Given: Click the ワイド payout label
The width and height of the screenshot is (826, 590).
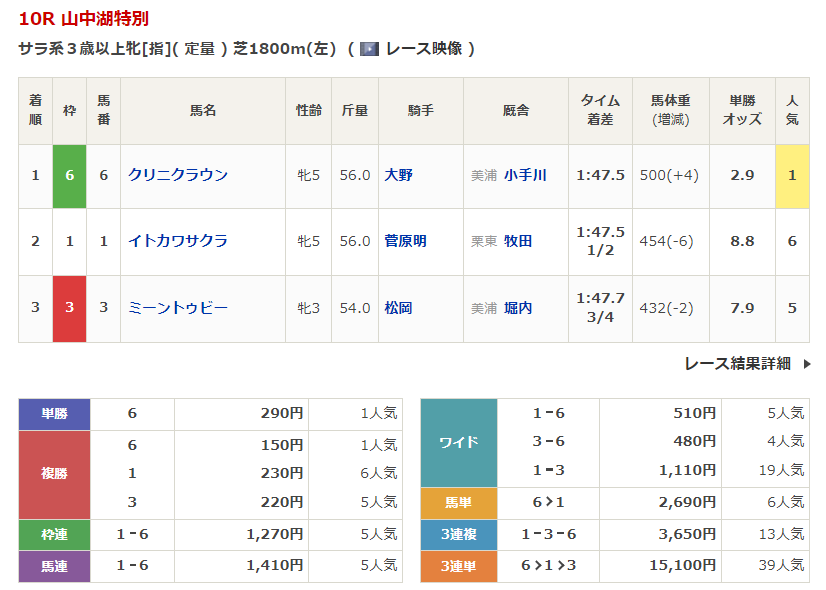Looking at the screenshot, I should [x=458, y=442].
